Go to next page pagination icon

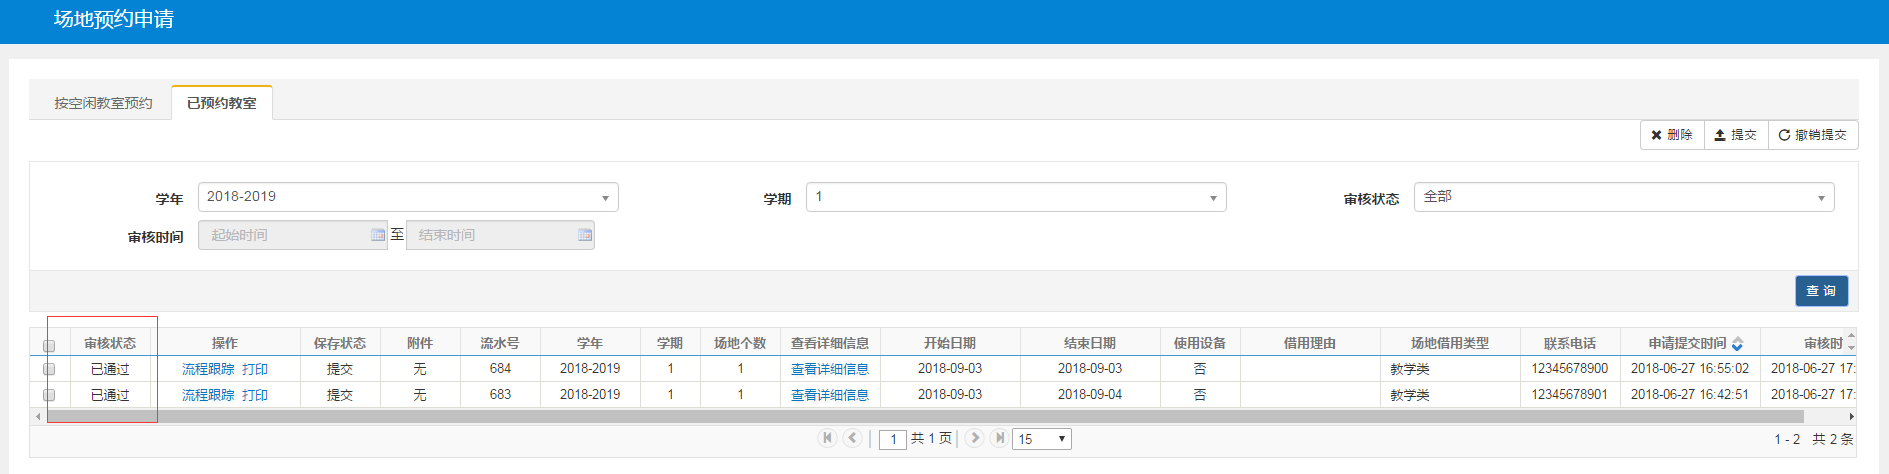coord(974,438)
